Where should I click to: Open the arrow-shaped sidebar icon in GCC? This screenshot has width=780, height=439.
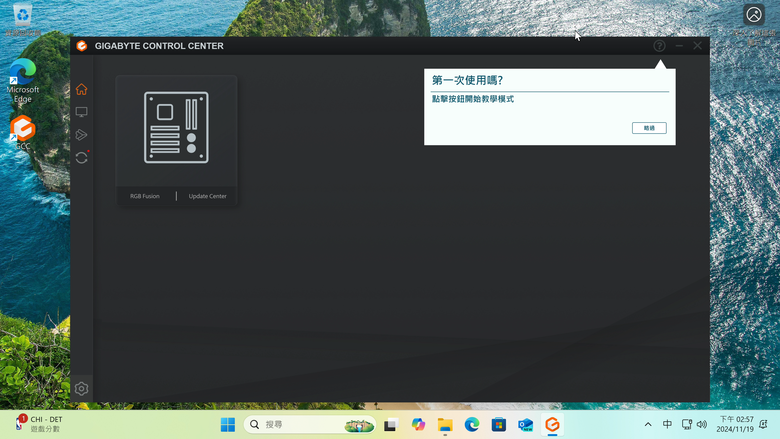[82, 135]
